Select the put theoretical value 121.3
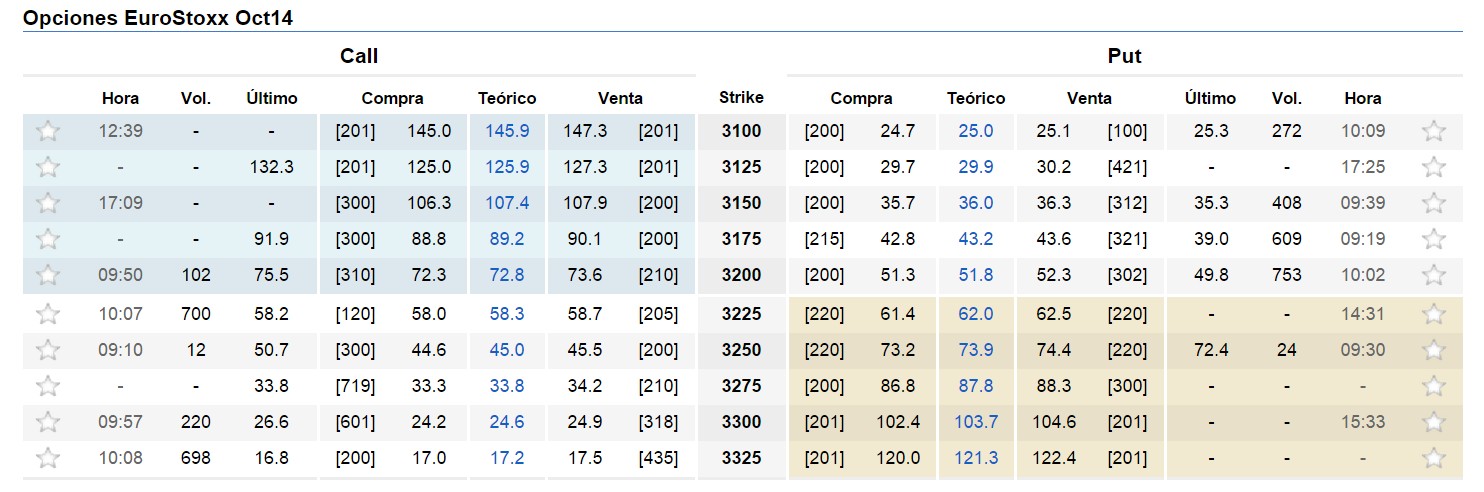The image size is (1484, 492). point(976,458)
